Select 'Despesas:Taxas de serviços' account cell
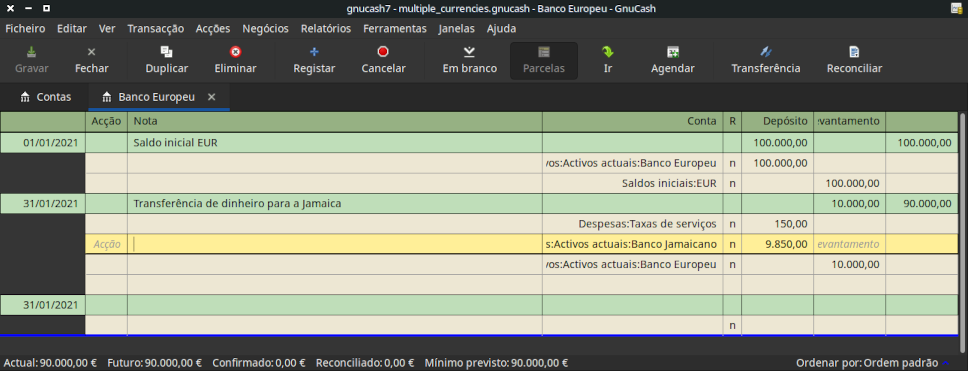Image resolution: width=968 pixels, height=371 pixels. click(632, 224)
